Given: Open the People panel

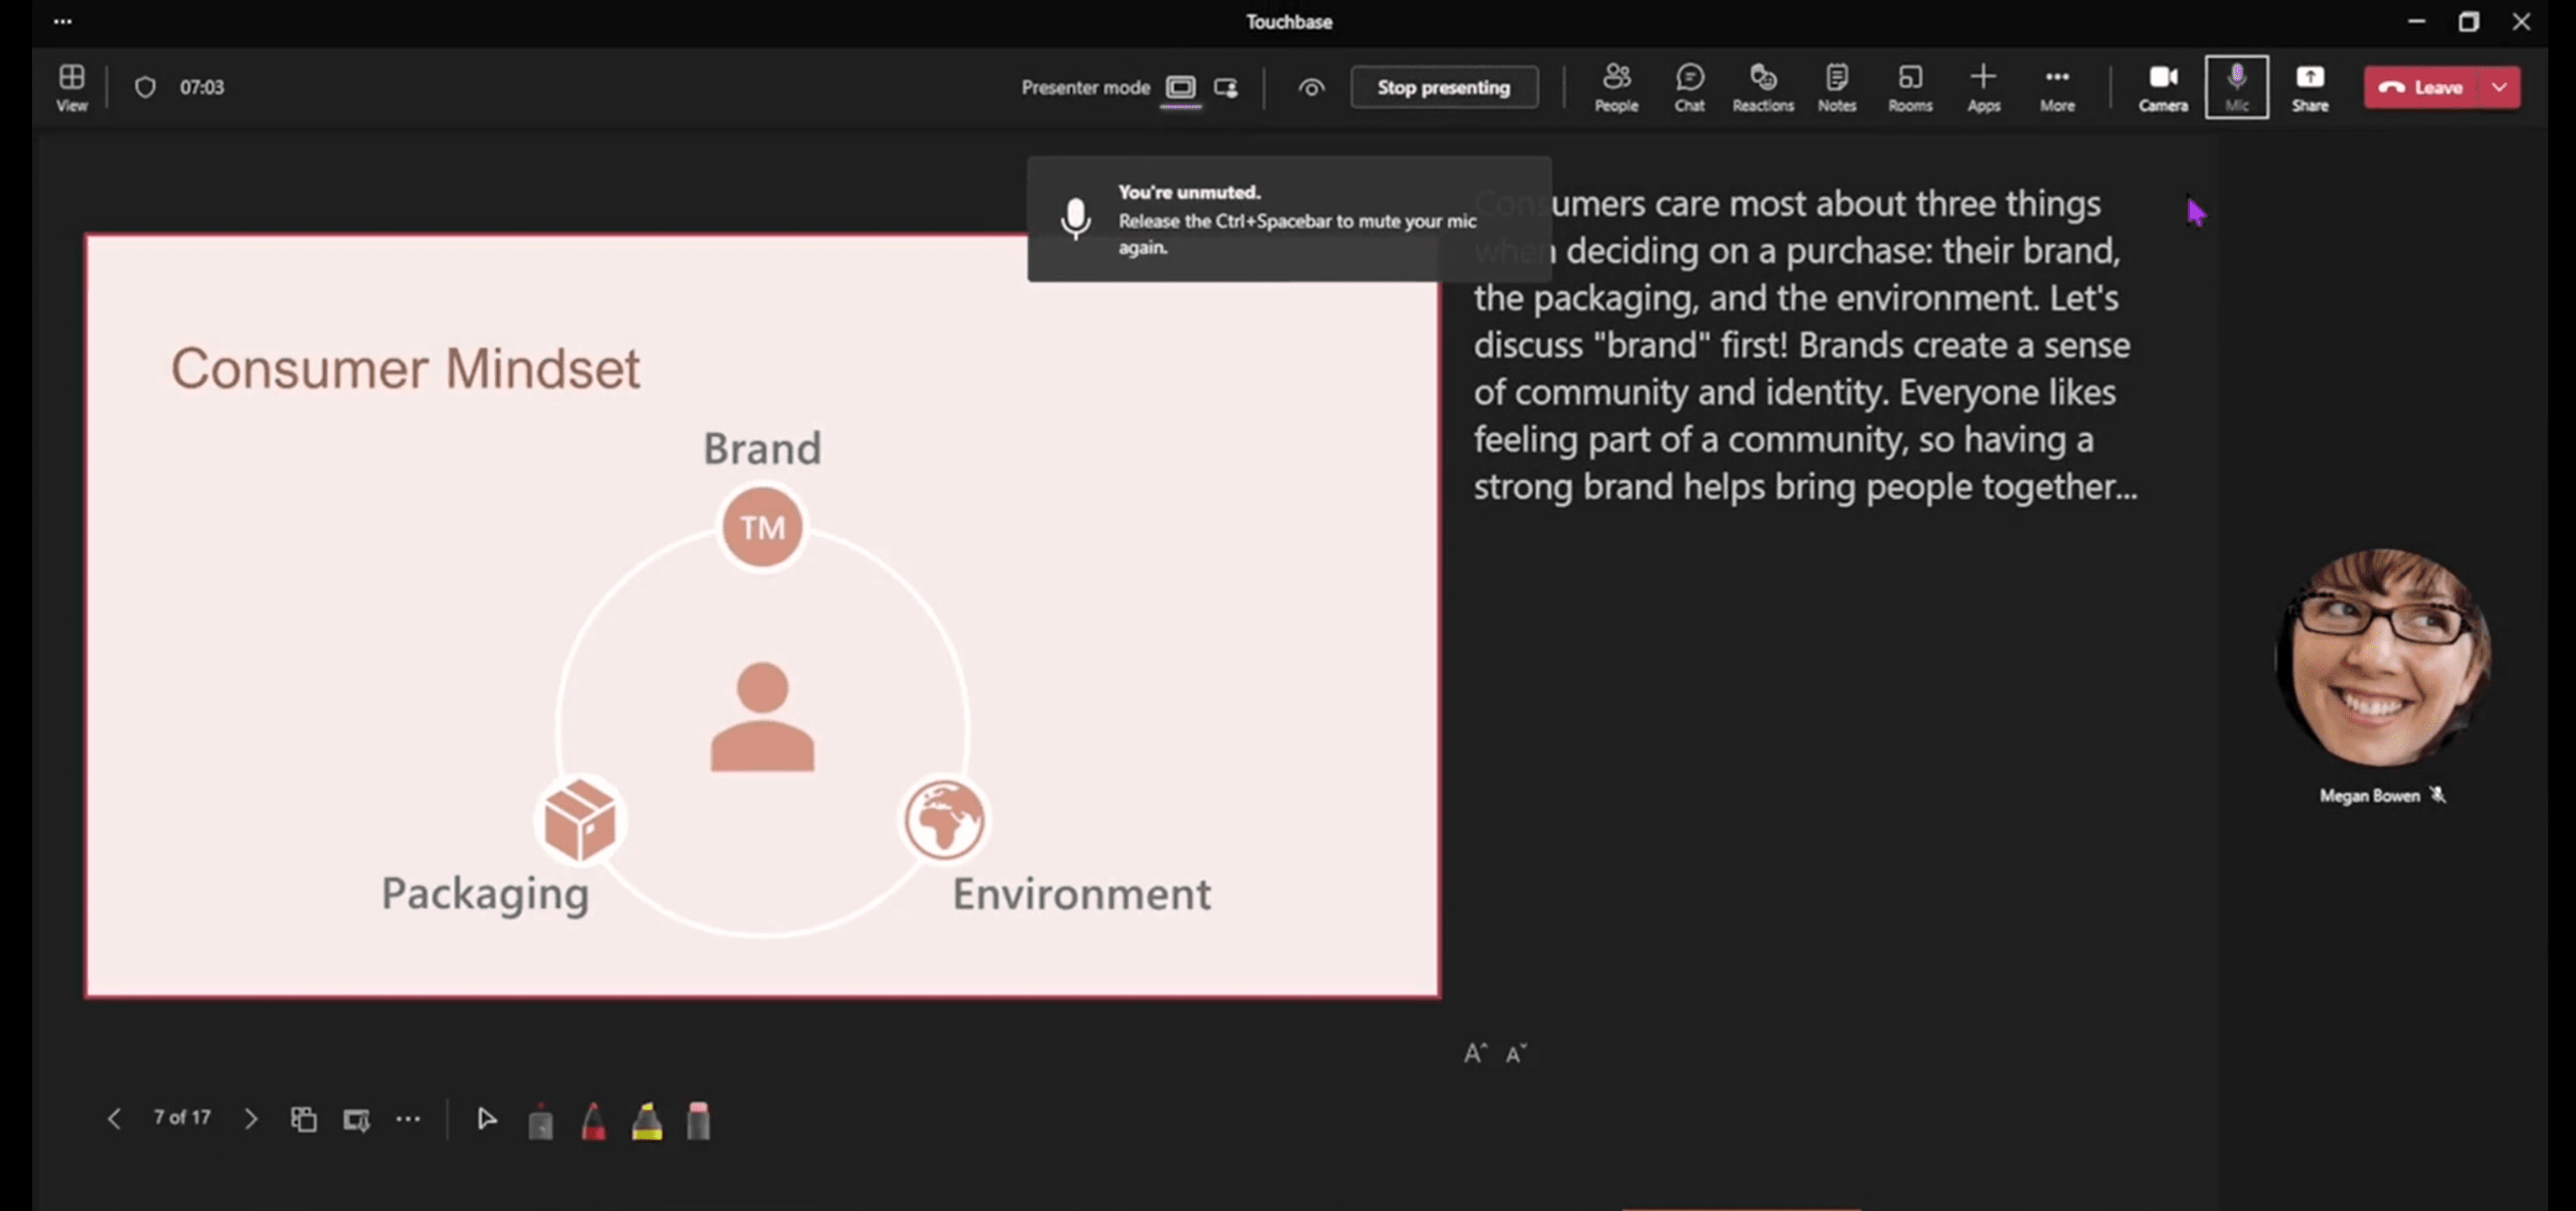Looking at the screenshot, I should point(1615,87).
